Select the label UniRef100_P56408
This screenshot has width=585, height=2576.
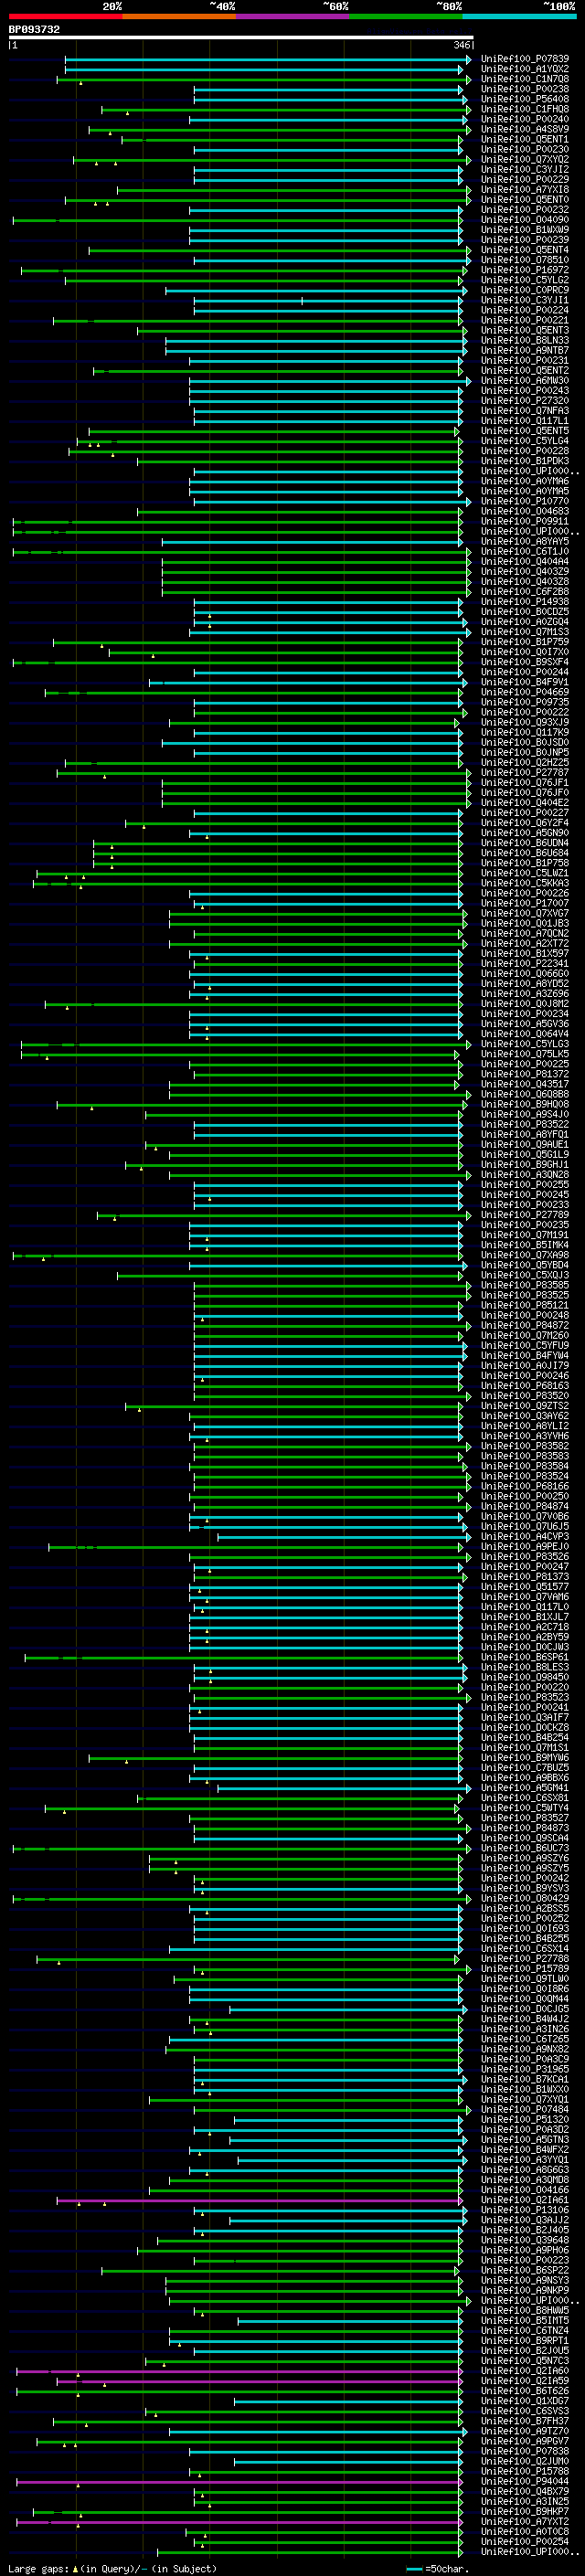525,99
